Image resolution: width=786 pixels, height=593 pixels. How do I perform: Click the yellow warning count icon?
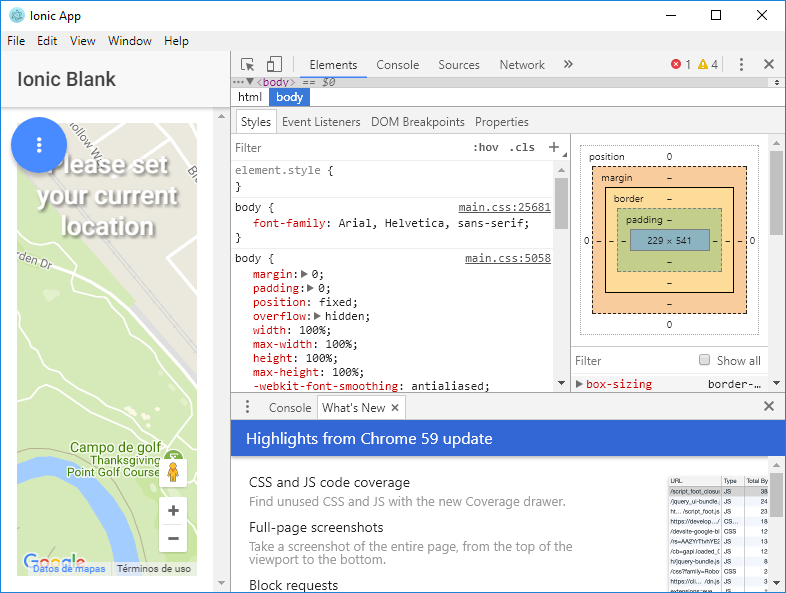coord(703,64)
